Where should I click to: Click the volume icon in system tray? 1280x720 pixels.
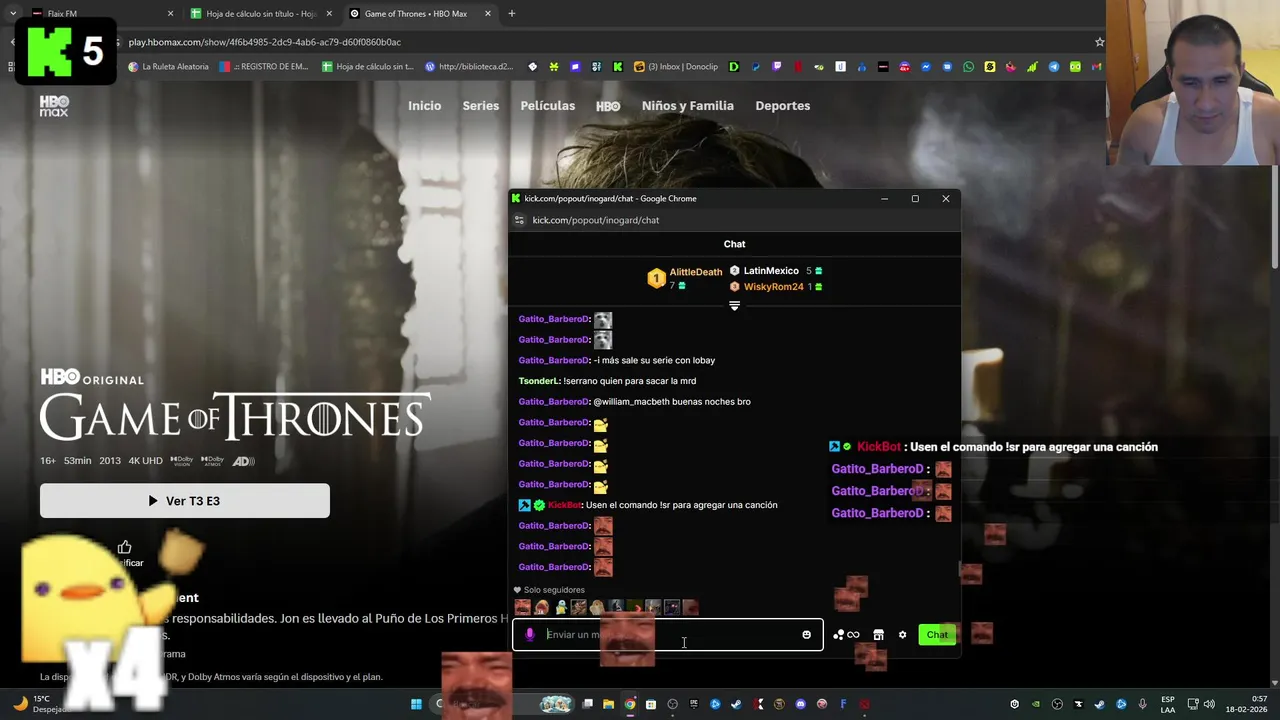click(x=1209, y=704)
